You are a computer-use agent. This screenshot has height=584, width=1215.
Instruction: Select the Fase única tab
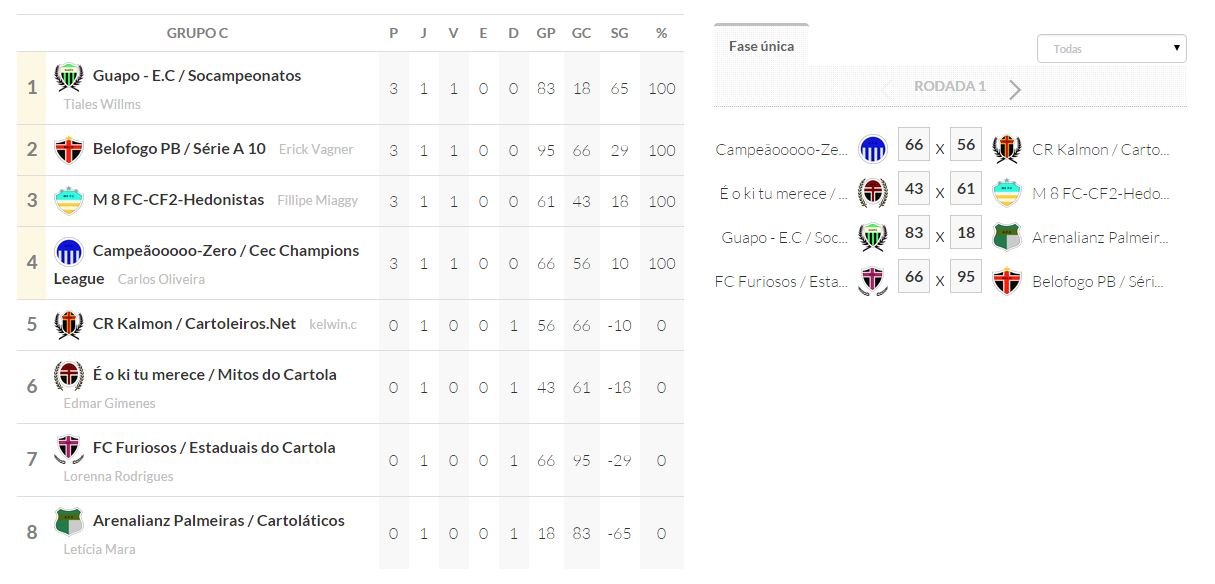click(761, 46)
